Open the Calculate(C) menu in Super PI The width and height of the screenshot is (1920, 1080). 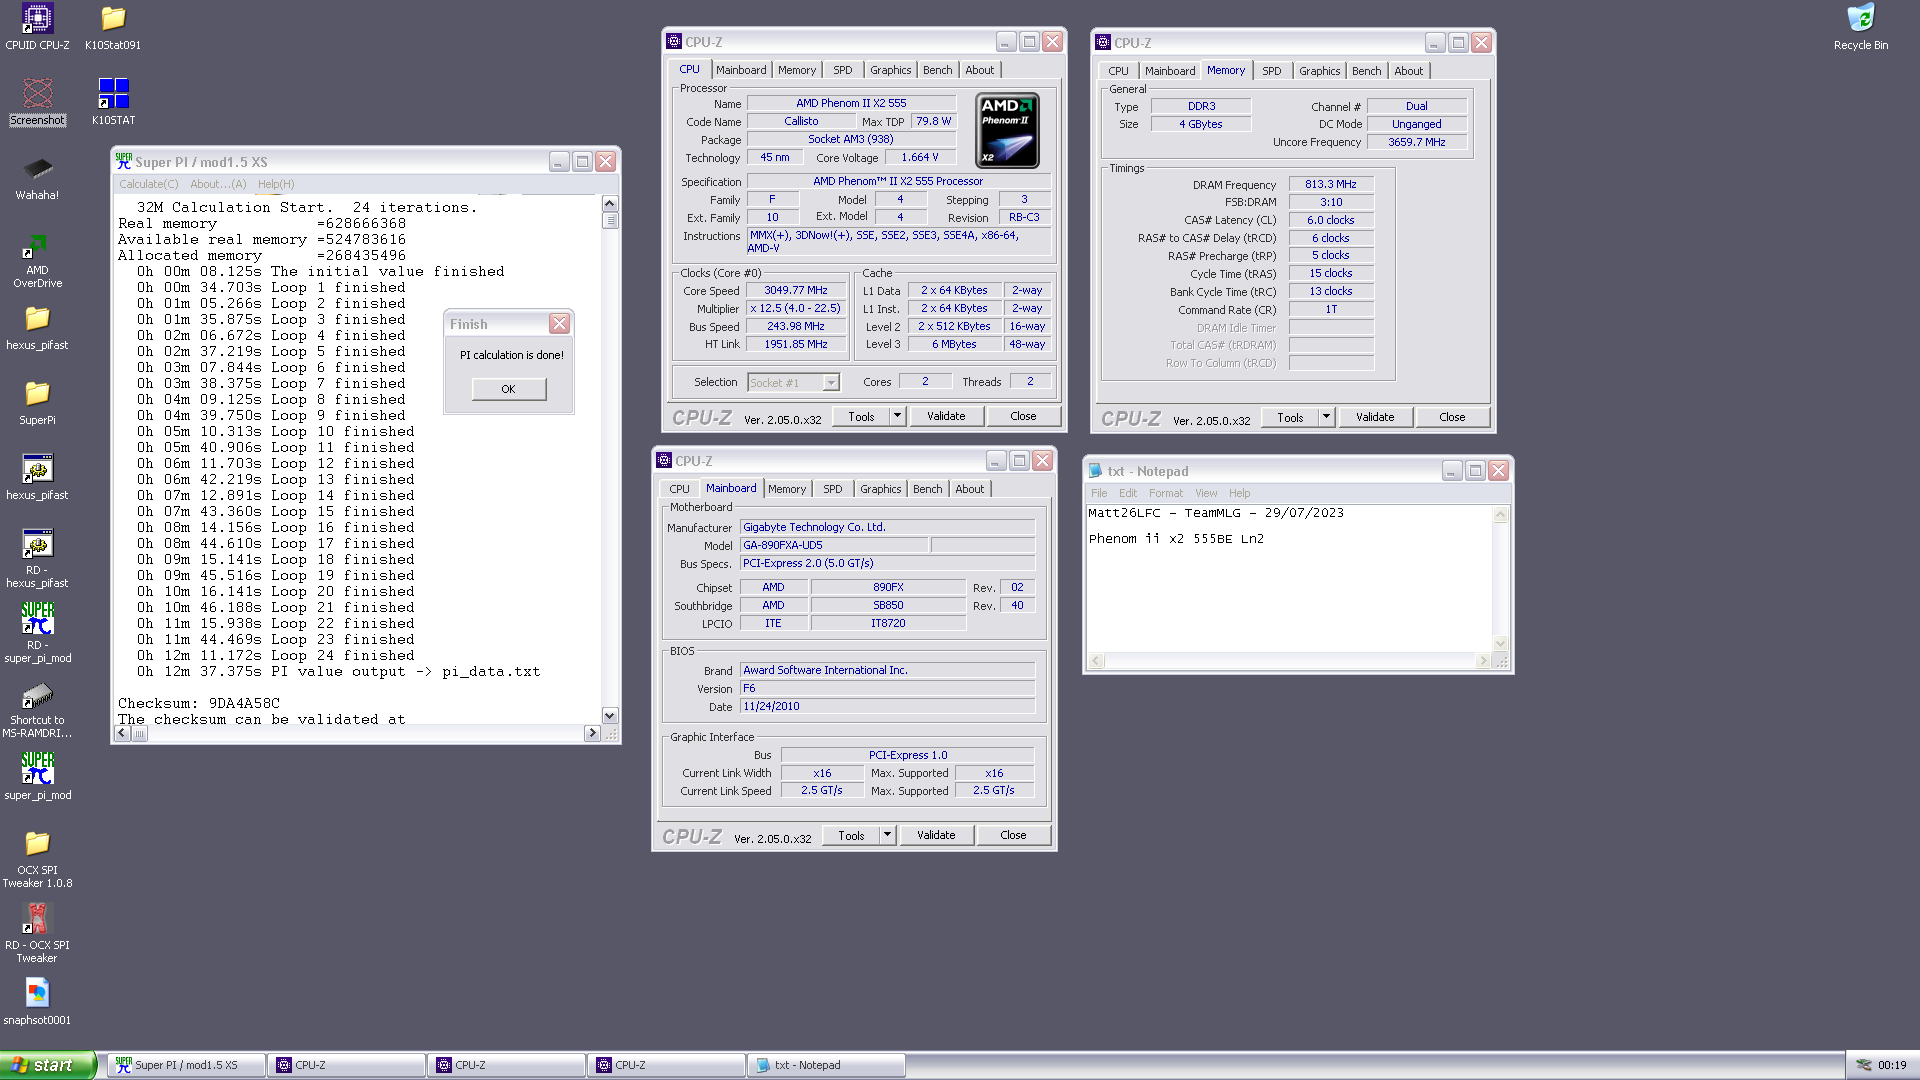[x=149, y=184]
